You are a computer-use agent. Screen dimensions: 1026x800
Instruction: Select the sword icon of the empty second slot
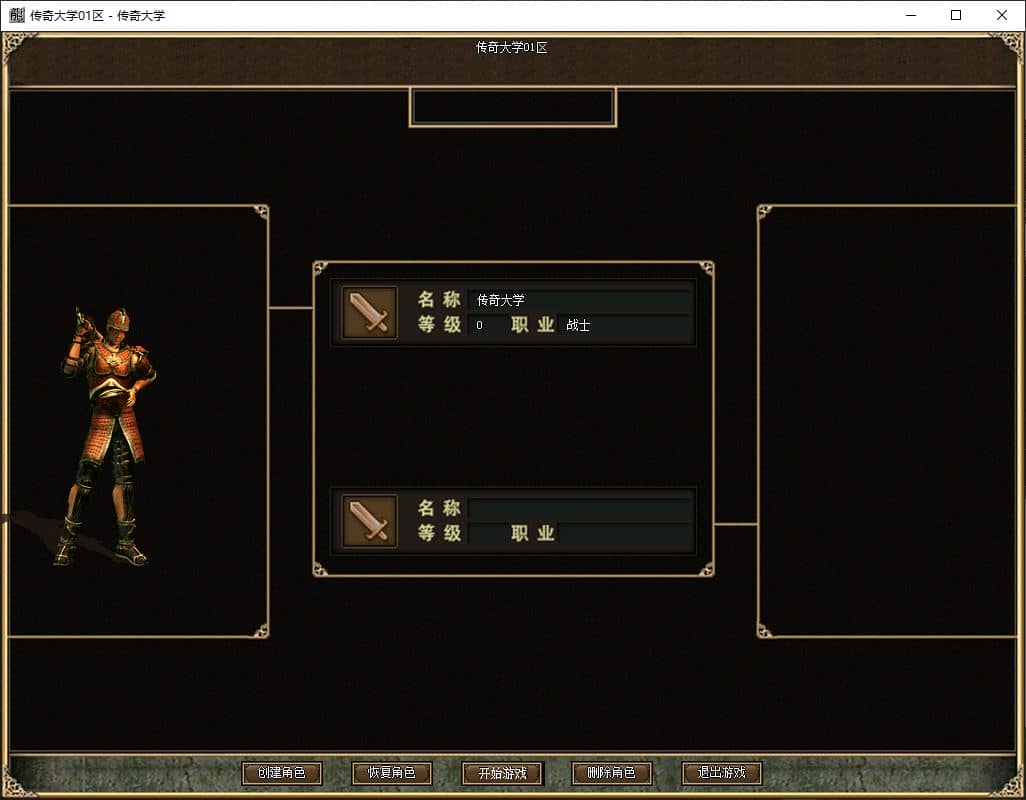pyautogui.click(x=370, y=521)
